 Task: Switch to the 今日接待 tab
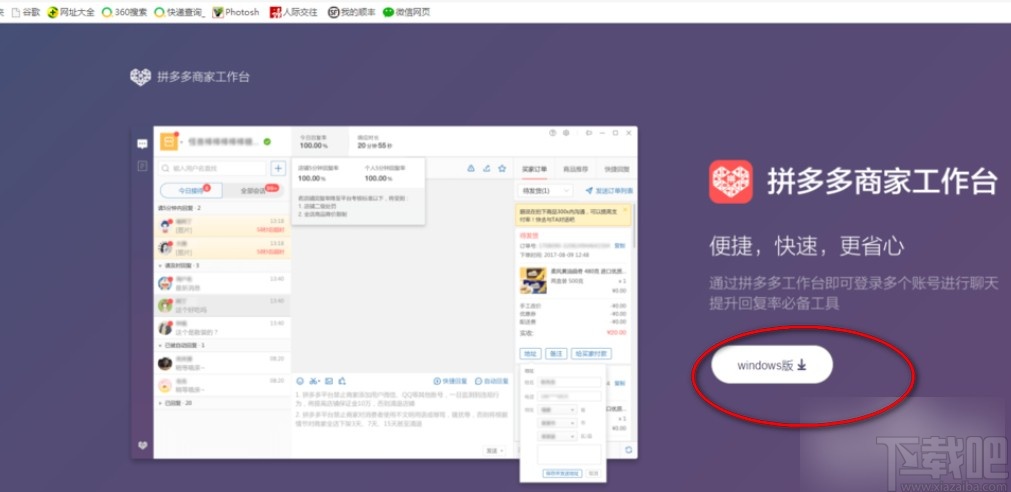coord(191,191)
